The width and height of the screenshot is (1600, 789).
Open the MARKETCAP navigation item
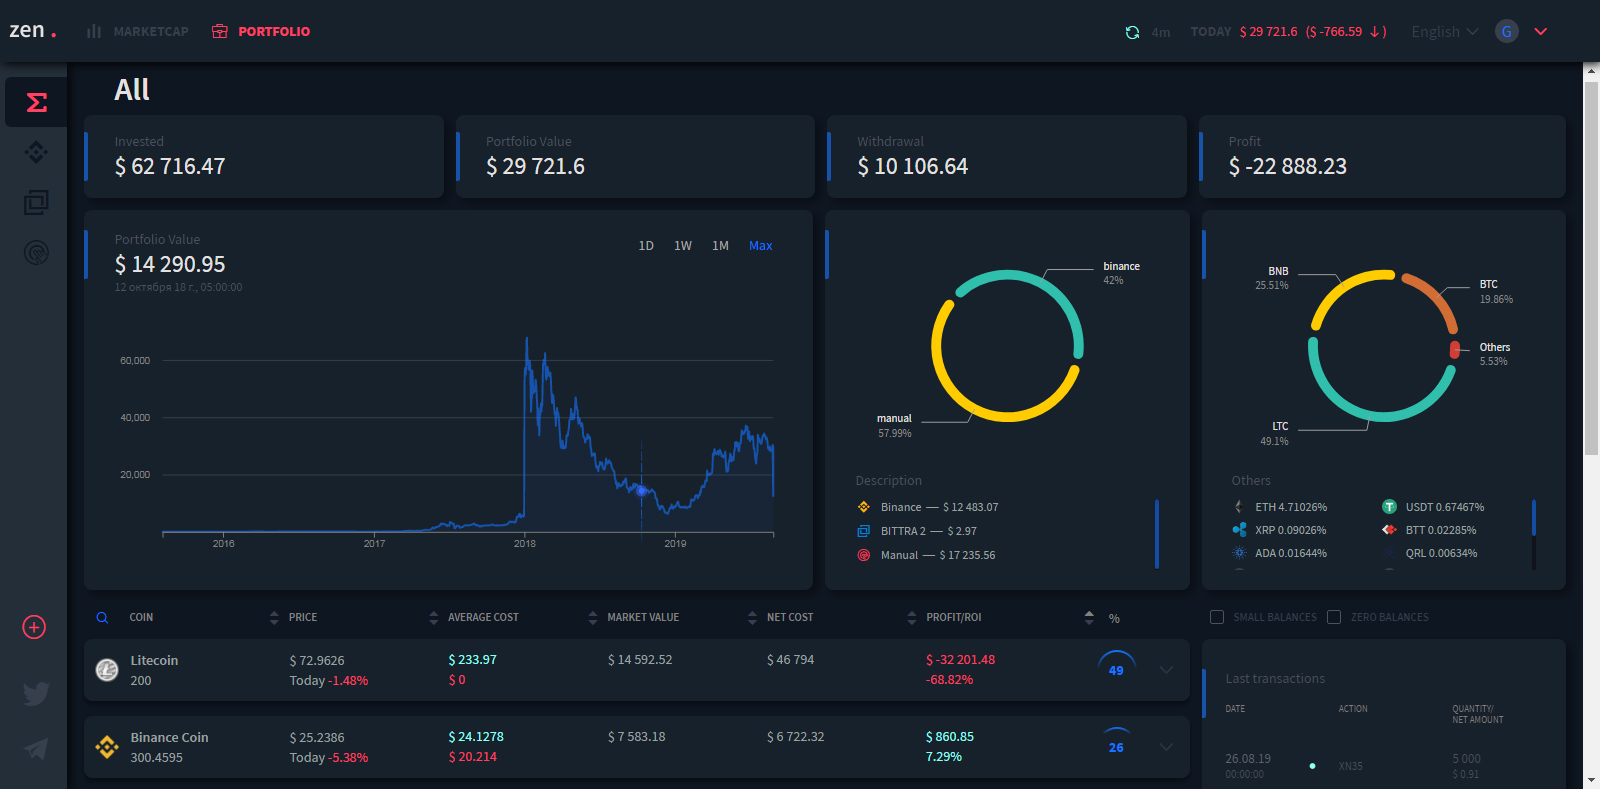[137, 32]
